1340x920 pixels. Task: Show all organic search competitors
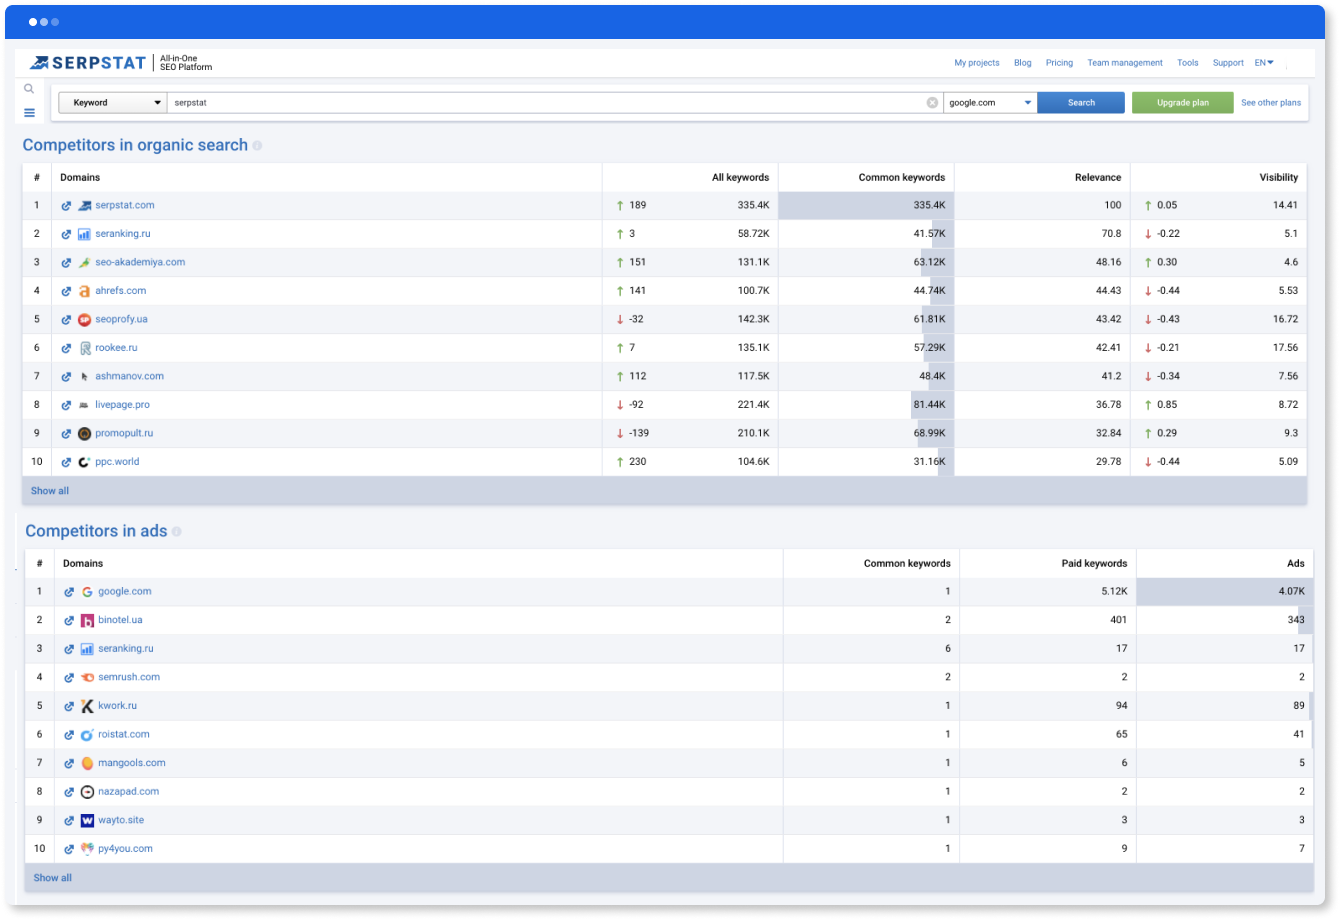(x=50, y=491)
